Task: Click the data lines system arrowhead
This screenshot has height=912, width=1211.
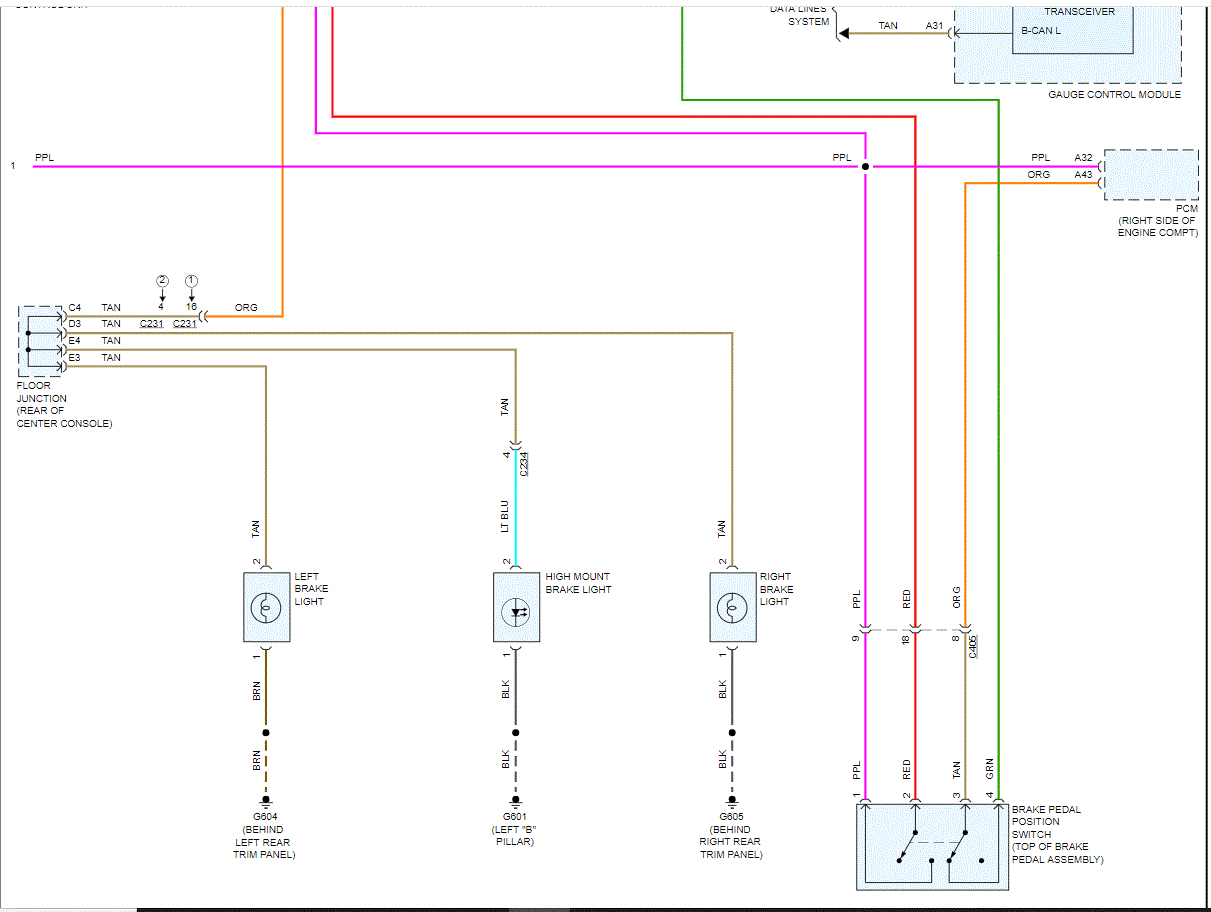Action: [x=843, y=33]
